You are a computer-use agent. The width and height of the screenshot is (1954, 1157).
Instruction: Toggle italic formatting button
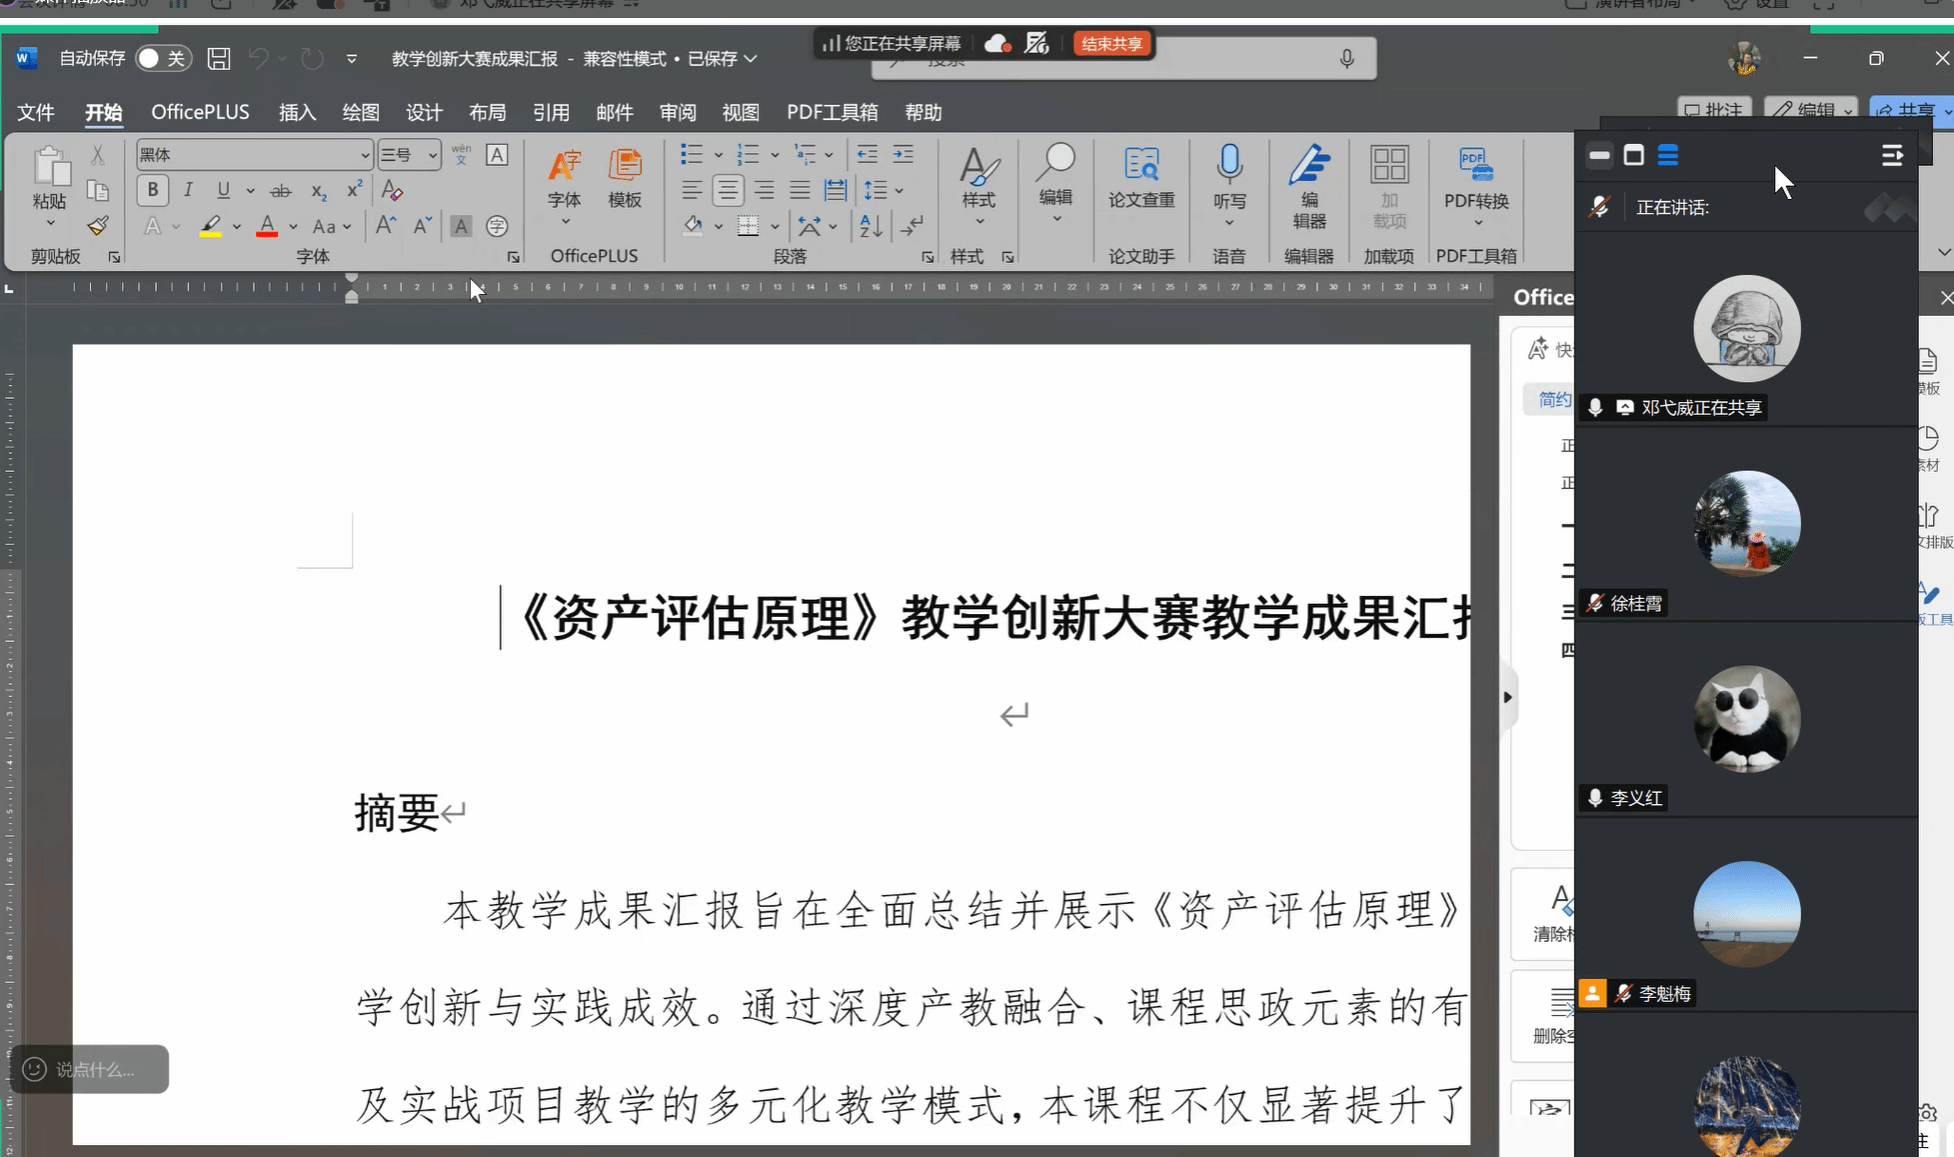click(188, 190)
